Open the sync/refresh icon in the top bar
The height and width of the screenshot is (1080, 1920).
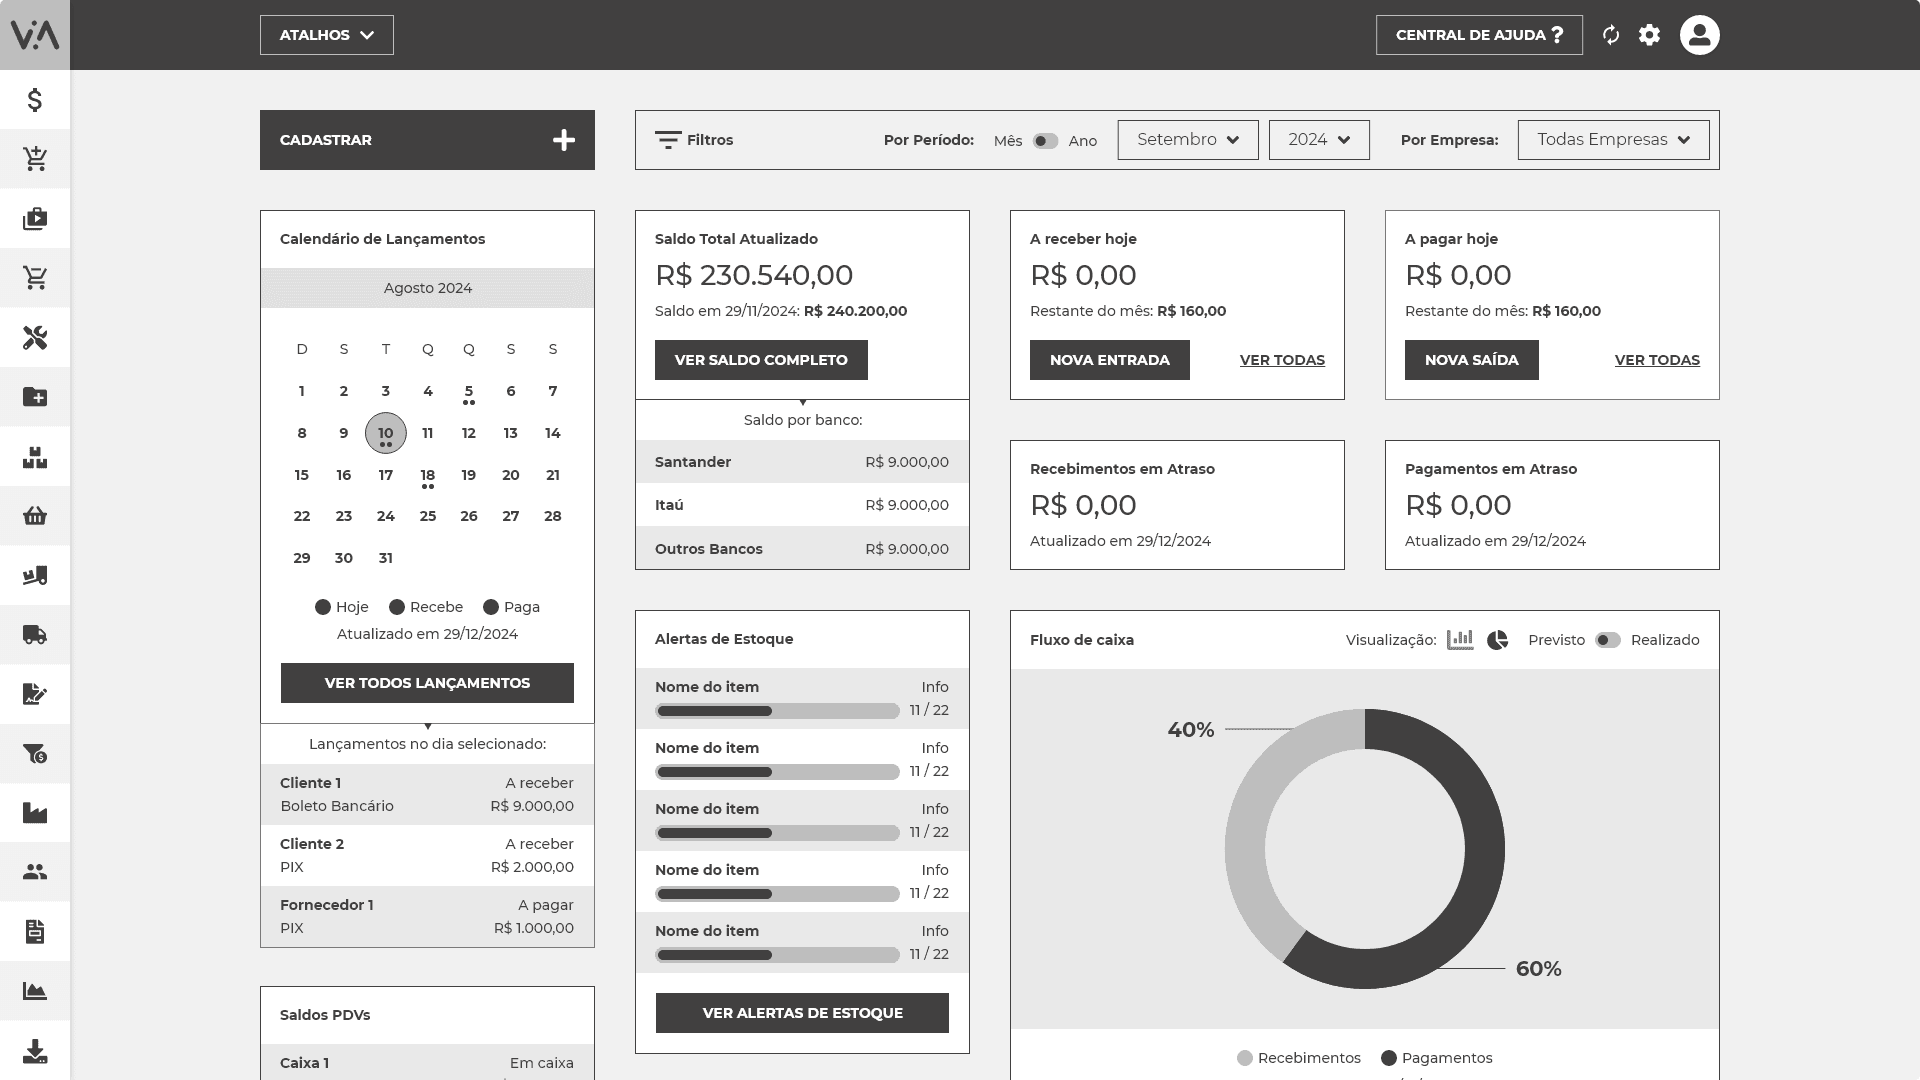1611,34
